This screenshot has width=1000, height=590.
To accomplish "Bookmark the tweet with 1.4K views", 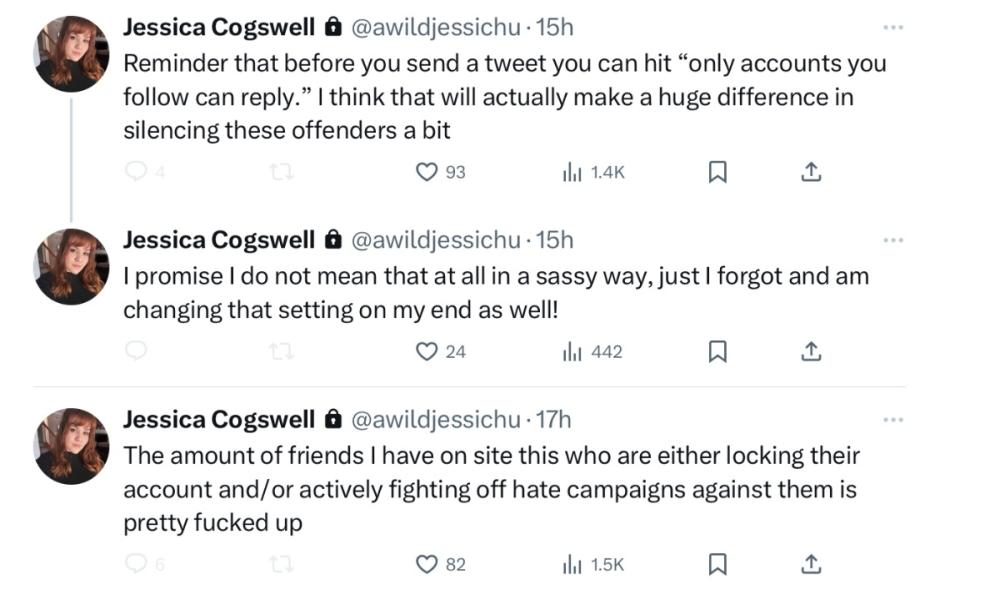I will [x=717, y=172].
